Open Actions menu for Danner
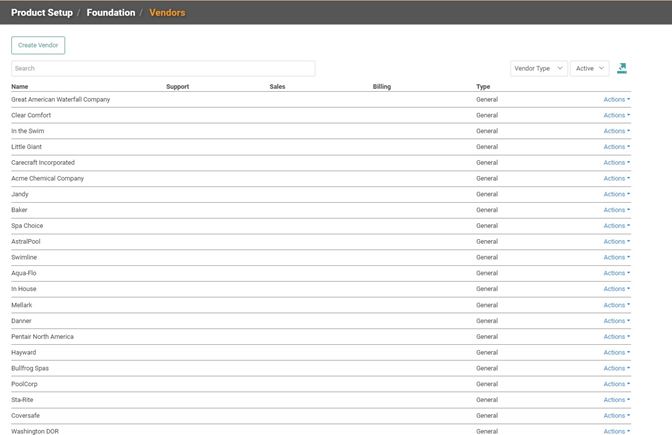This screenshot has width=672, height=435. point(617,321)
